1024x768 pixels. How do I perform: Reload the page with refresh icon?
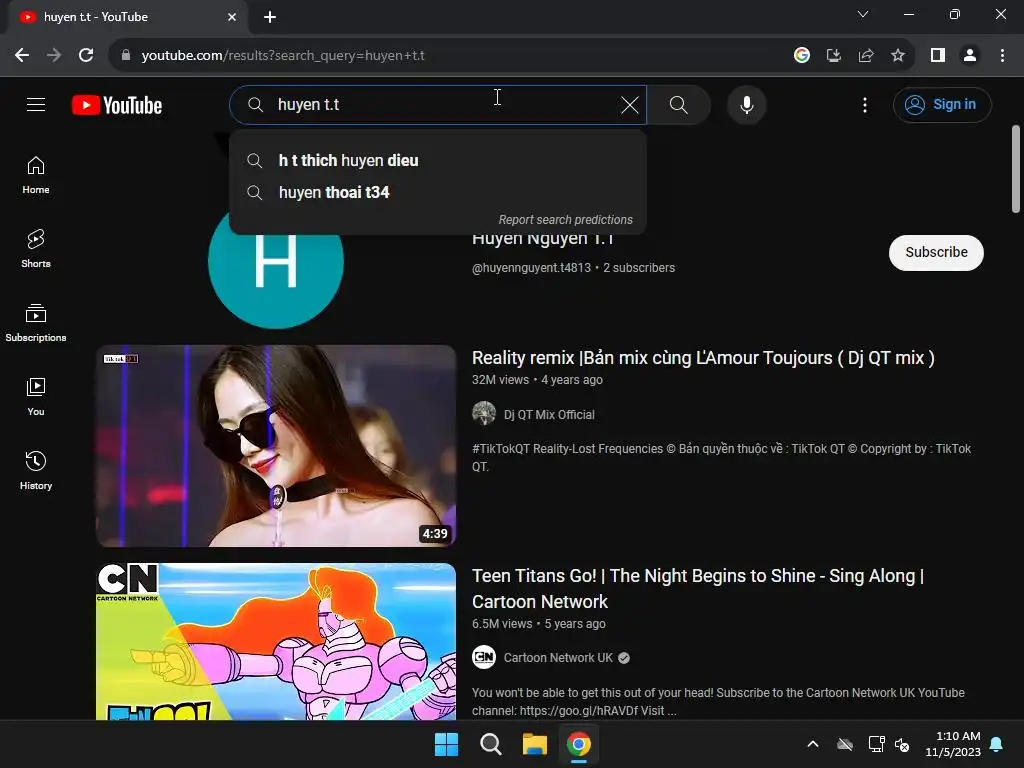coord(86,56)
